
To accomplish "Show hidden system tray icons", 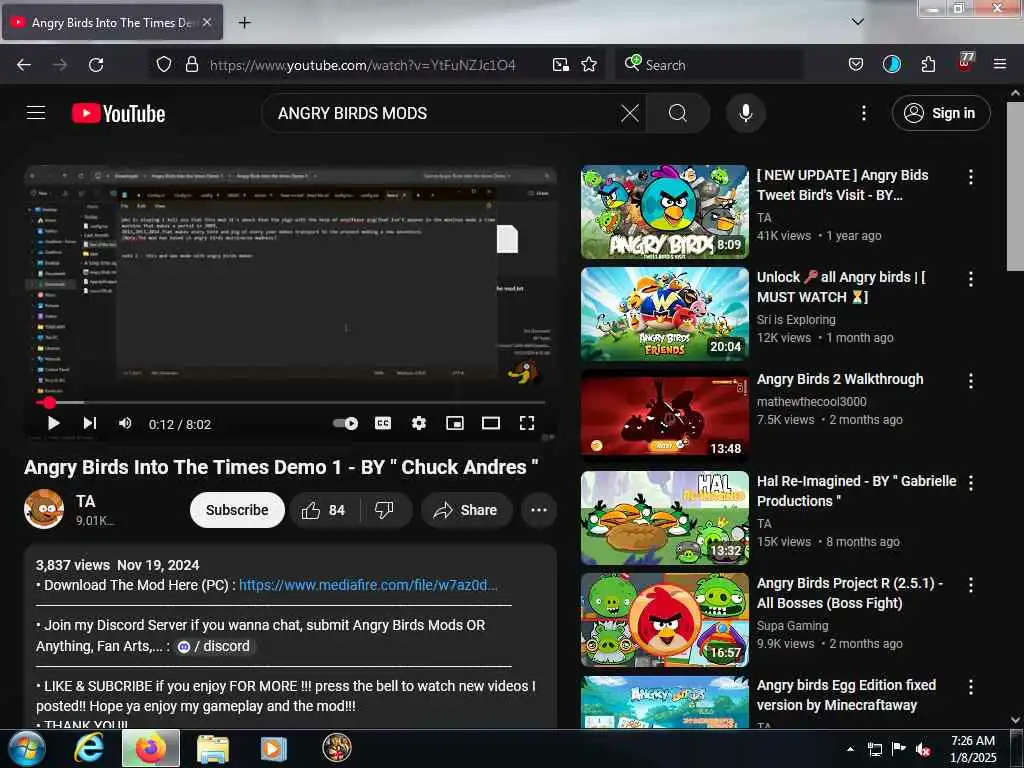I will click(x=850, y=749).
